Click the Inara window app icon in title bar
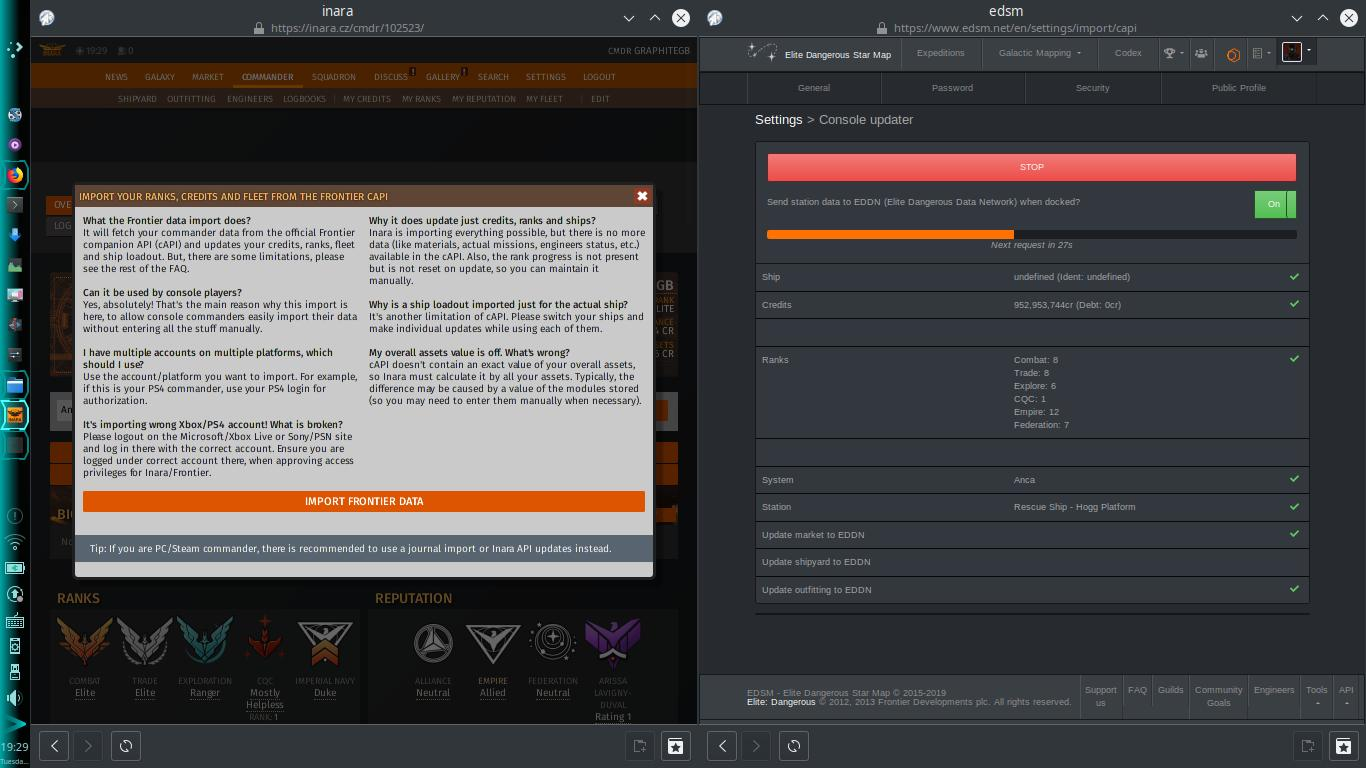This screenshot has height=768, width=1366. point(47,17)
